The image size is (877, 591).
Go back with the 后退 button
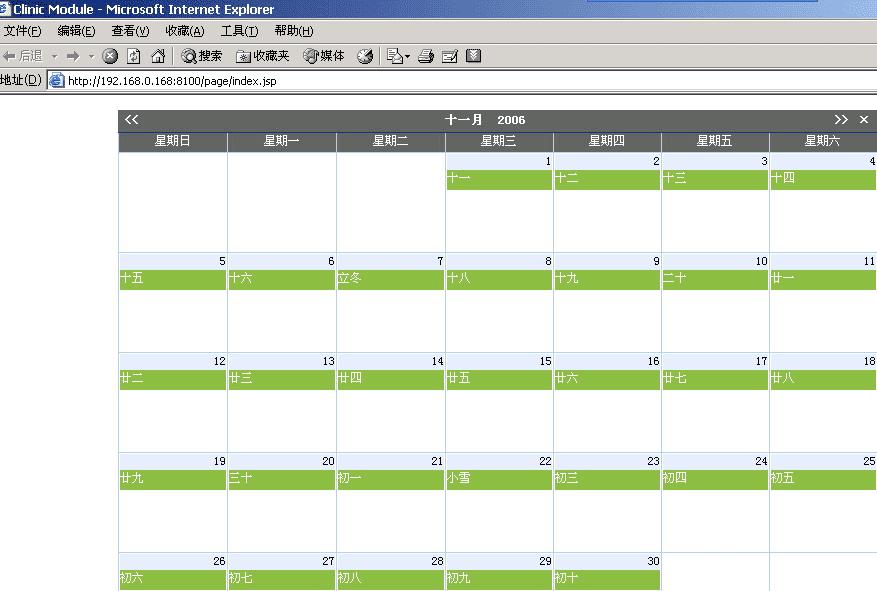click(23, 56)
